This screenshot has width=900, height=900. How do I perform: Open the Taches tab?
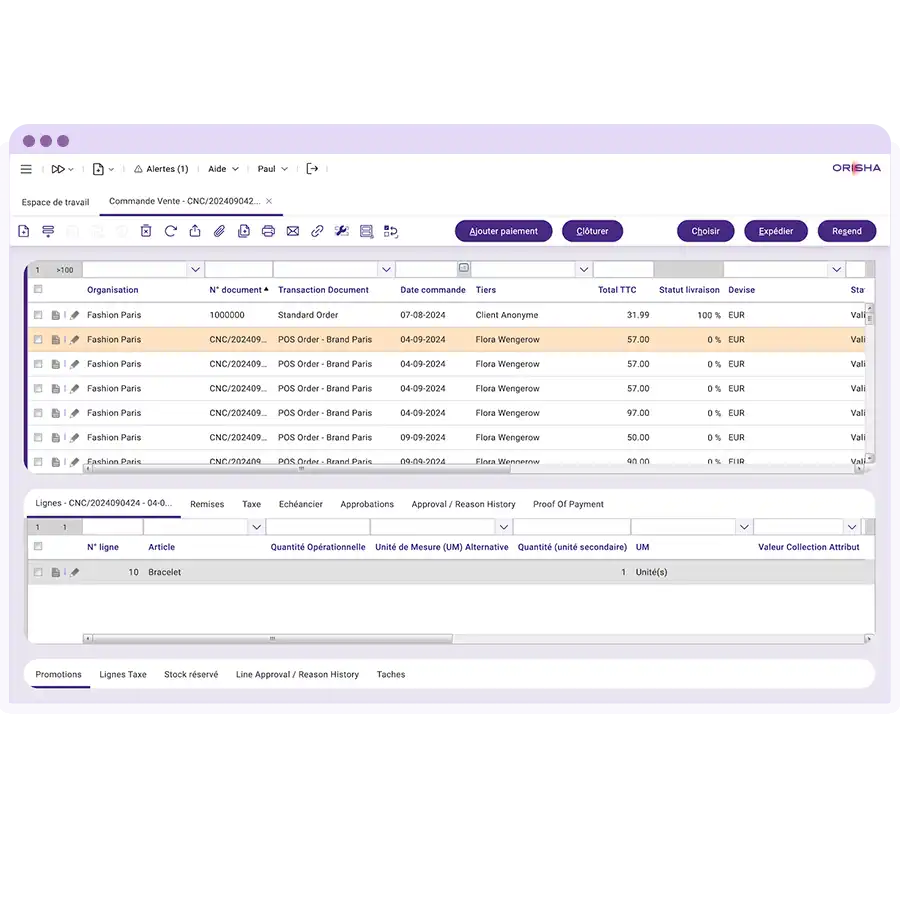click(391, 674)
